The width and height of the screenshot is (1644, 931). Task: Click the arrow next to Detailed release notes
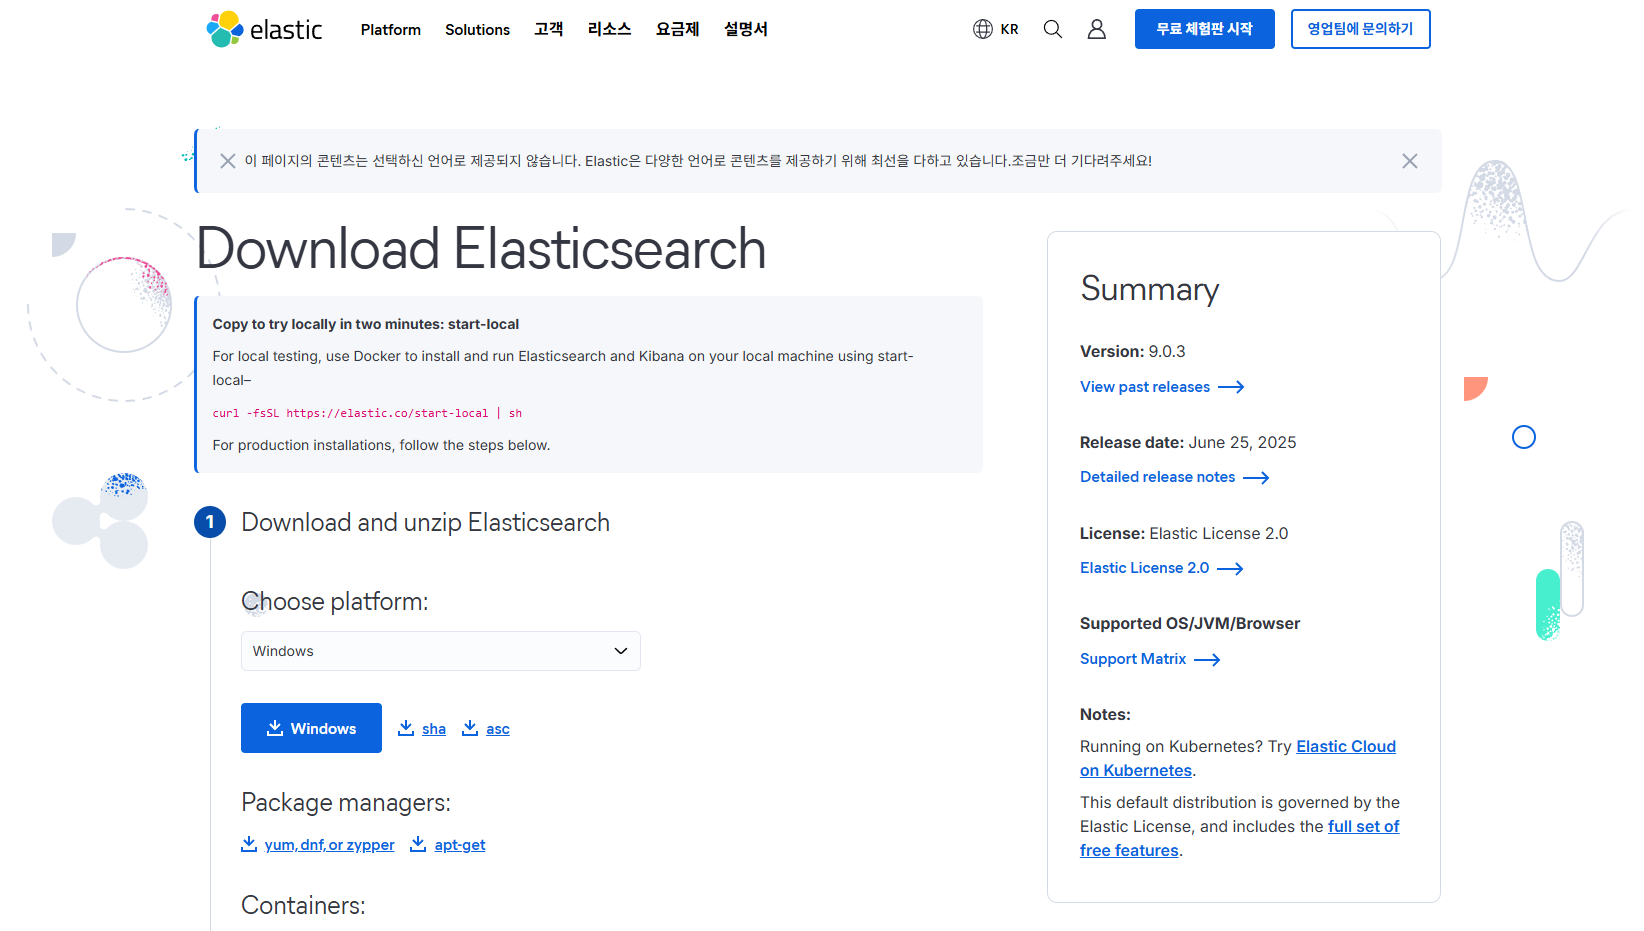(1256, 478)
